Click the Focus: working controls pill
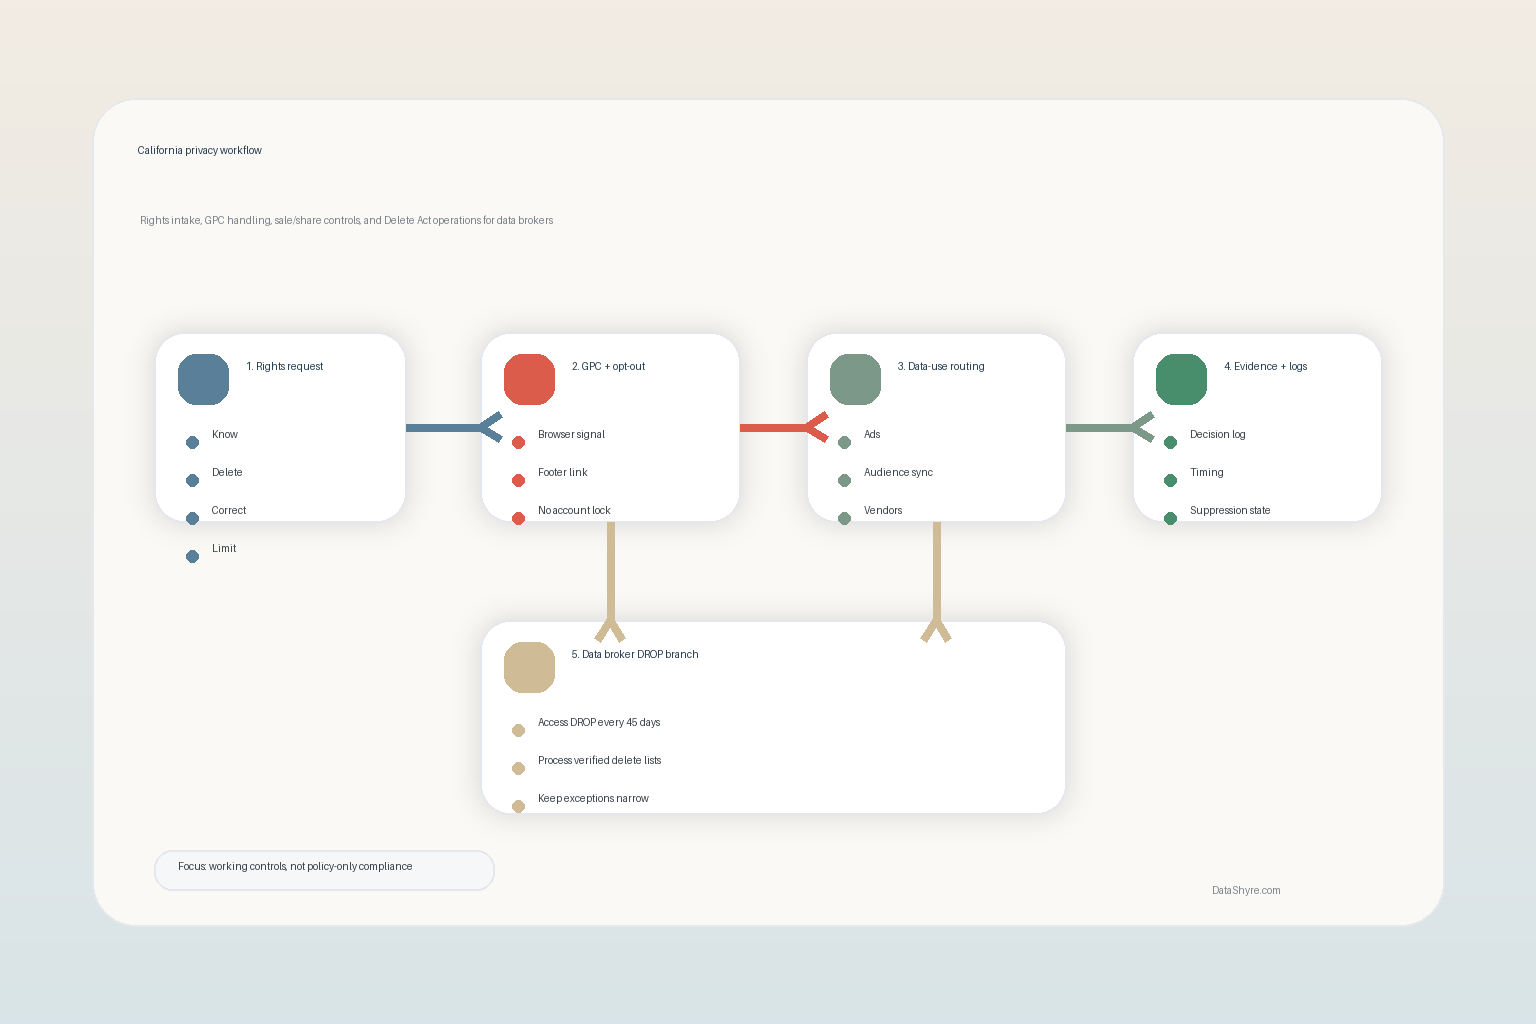The height and width of the screenshot is (1024, 1536). pos(324,870)
